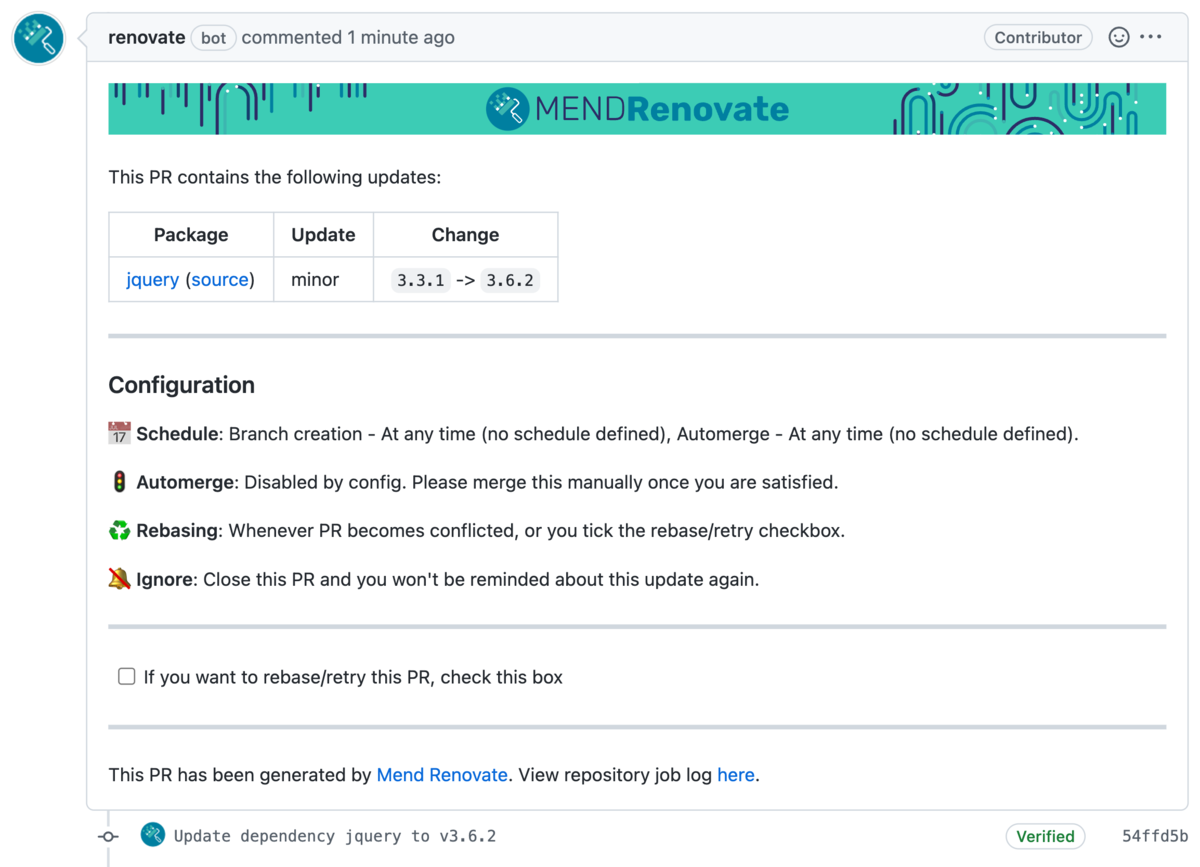Open the repository job log 'here' link
1200x867 pixels.
click(736, 775)
